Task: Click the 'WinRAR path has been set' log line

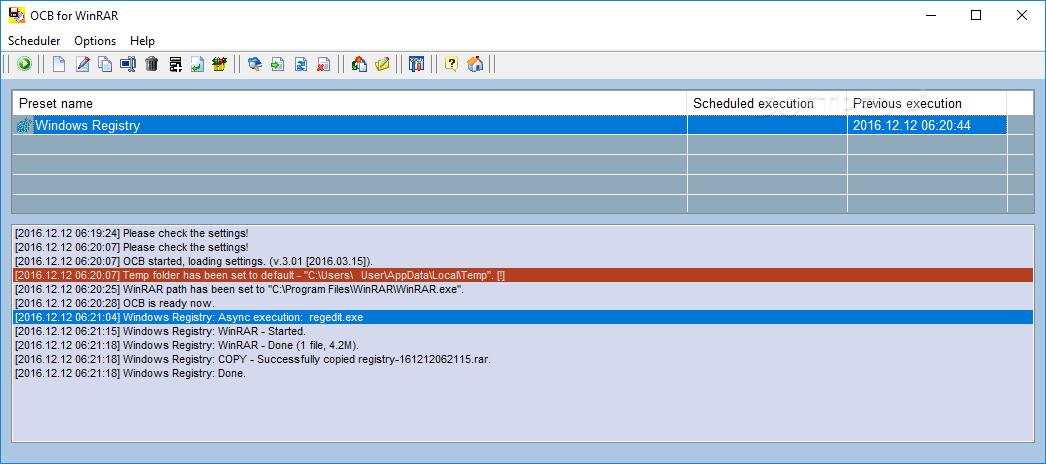Action: pos(523,289)
